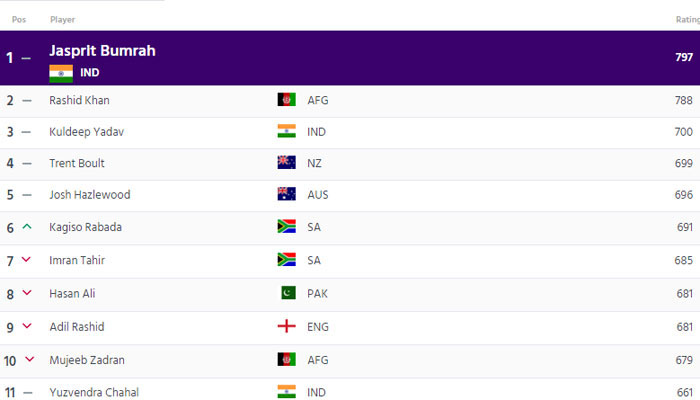Click the Afghanistan flag beside Mujeeb Zadran
The width and height of the screenshot is (700, 400).
click(286, 359)
